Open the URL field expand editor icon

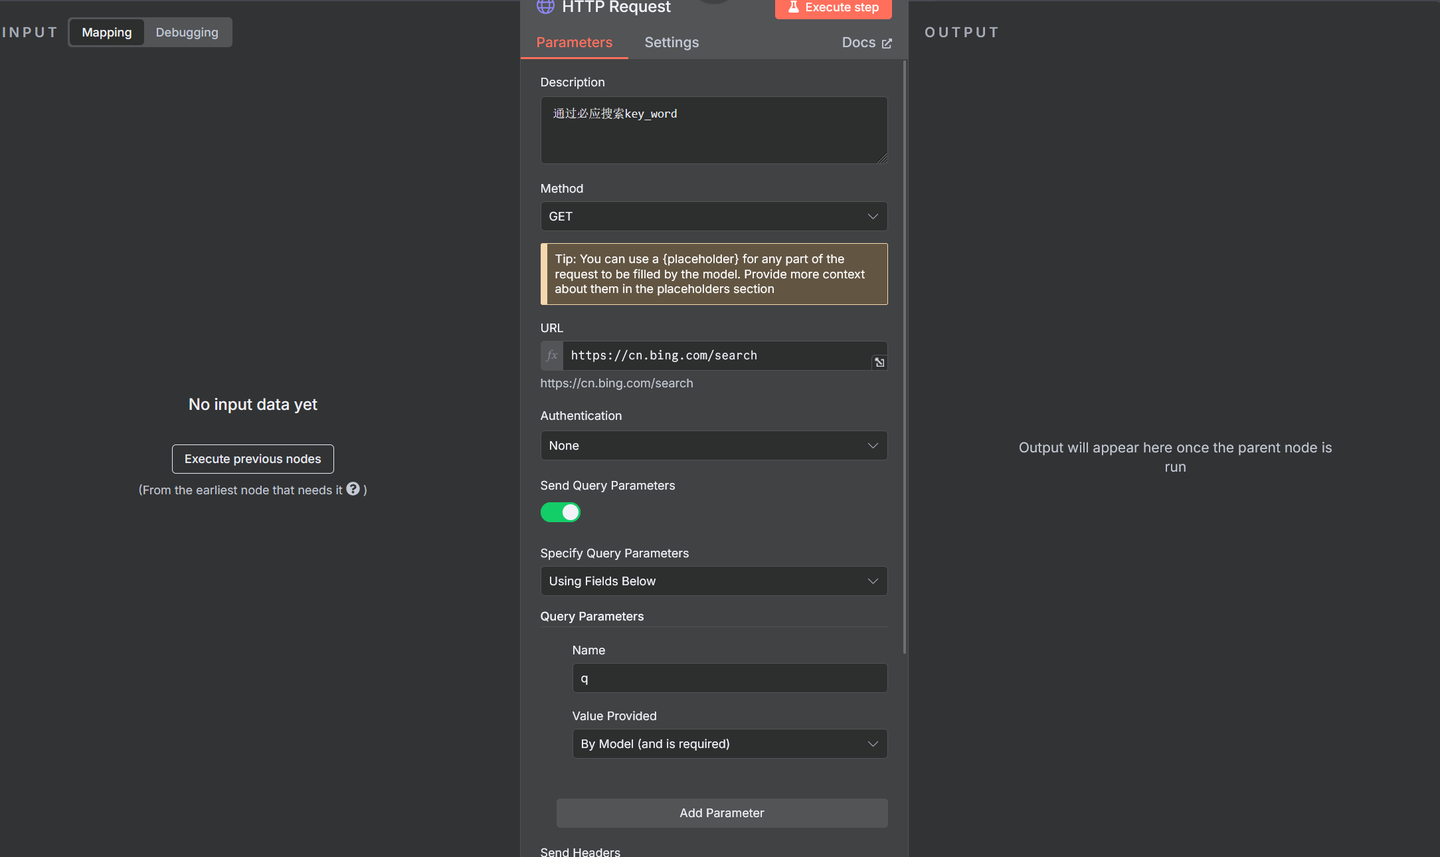pos(879,362)
